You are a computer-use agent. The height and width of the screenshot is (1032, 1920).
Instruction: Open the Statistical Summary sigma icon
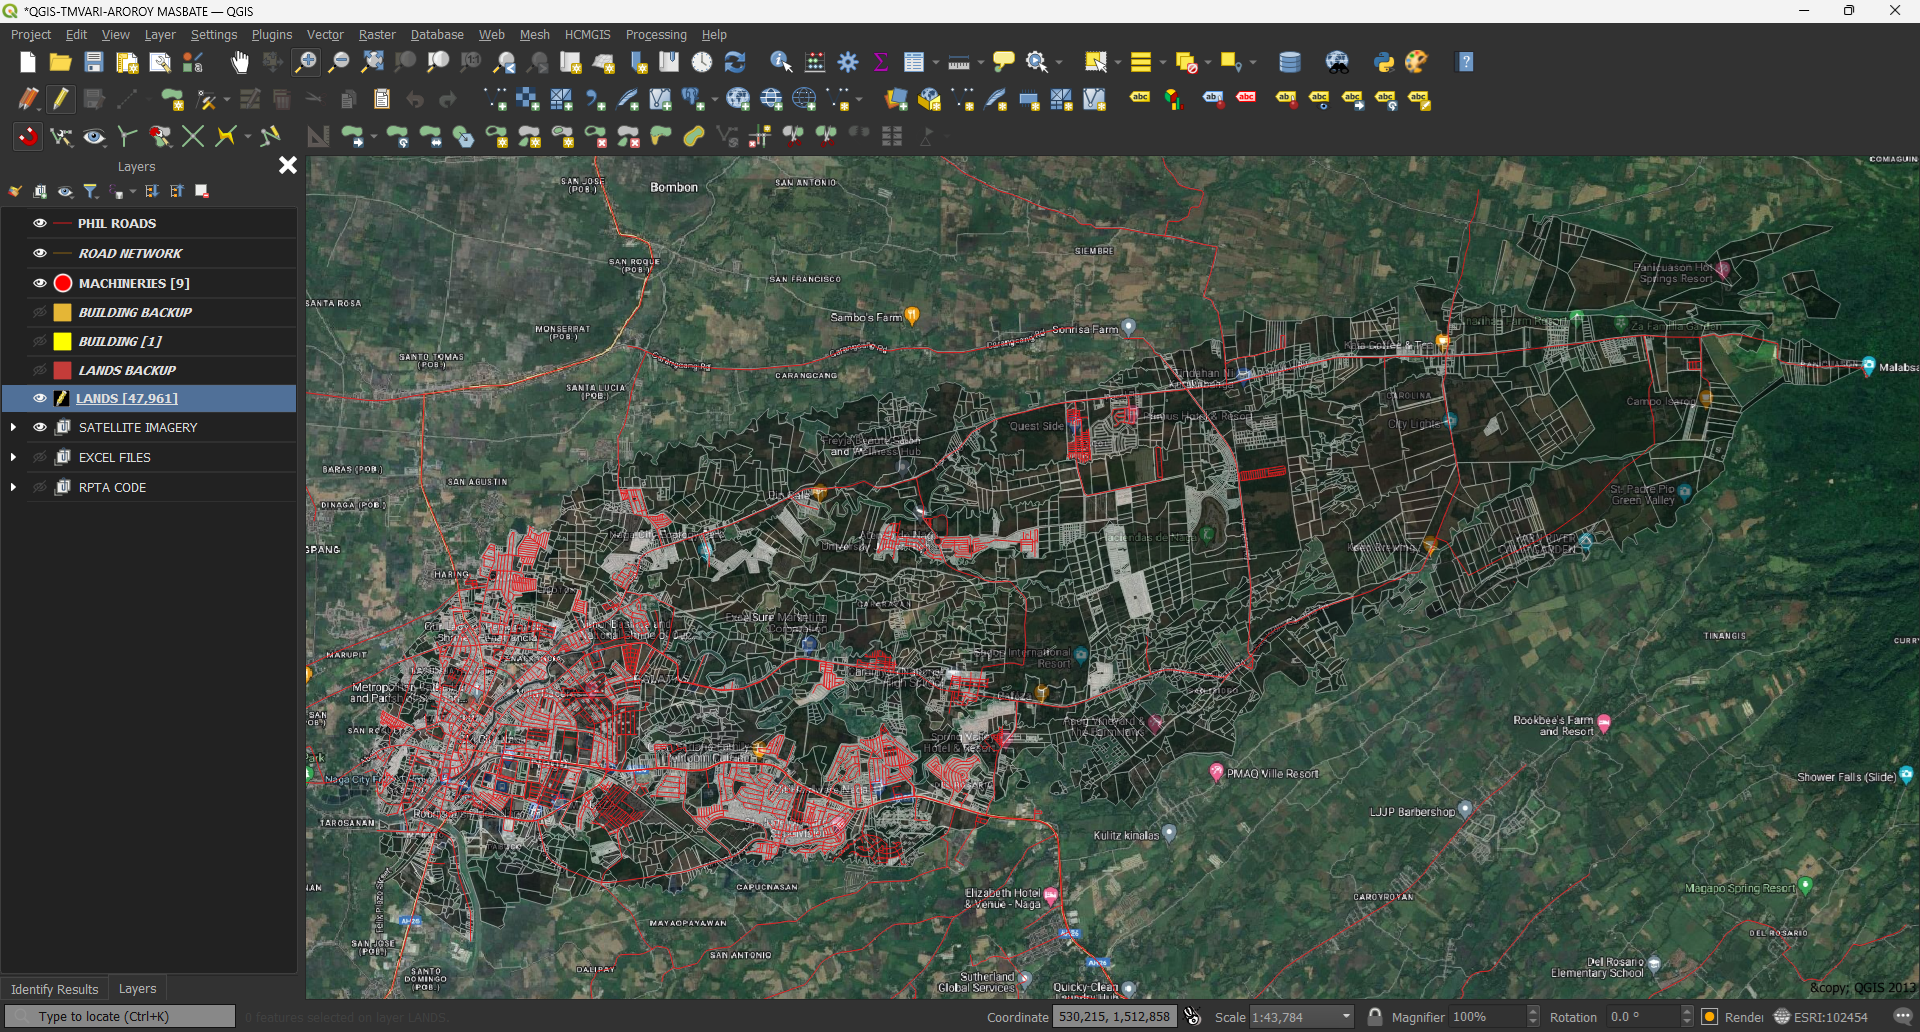click(x=881, y=63)
